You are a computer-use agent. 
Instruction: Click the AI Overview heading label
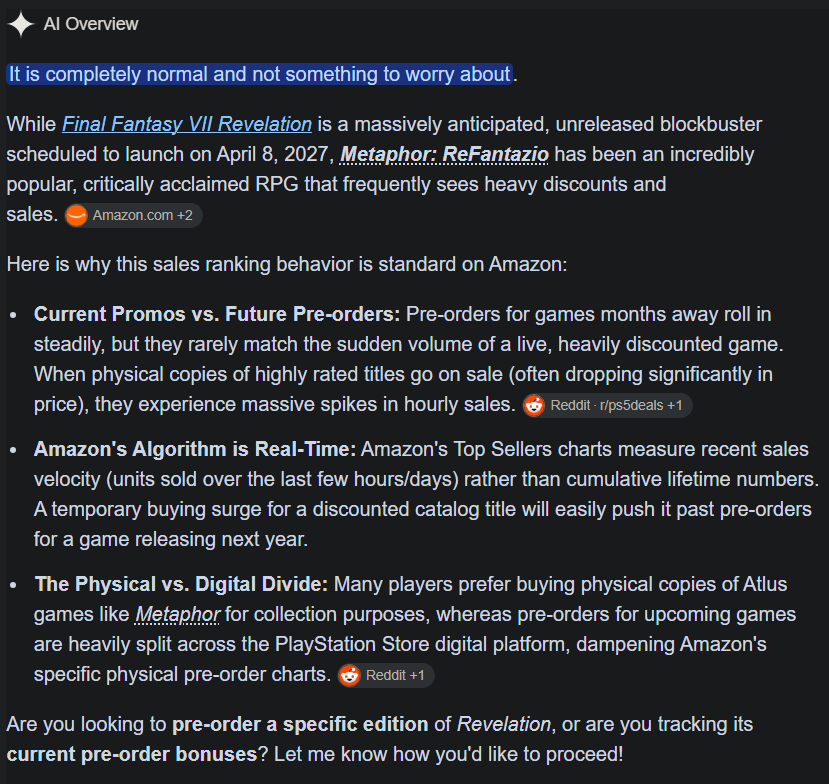90,24
